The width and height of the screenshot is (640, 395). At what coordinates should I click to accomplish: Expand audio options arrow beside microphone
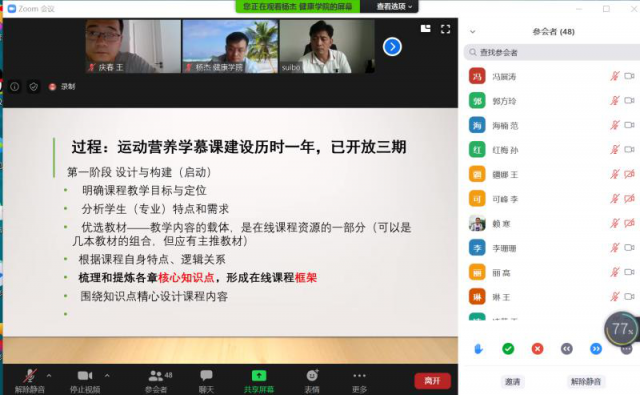(x=49, y=375)
